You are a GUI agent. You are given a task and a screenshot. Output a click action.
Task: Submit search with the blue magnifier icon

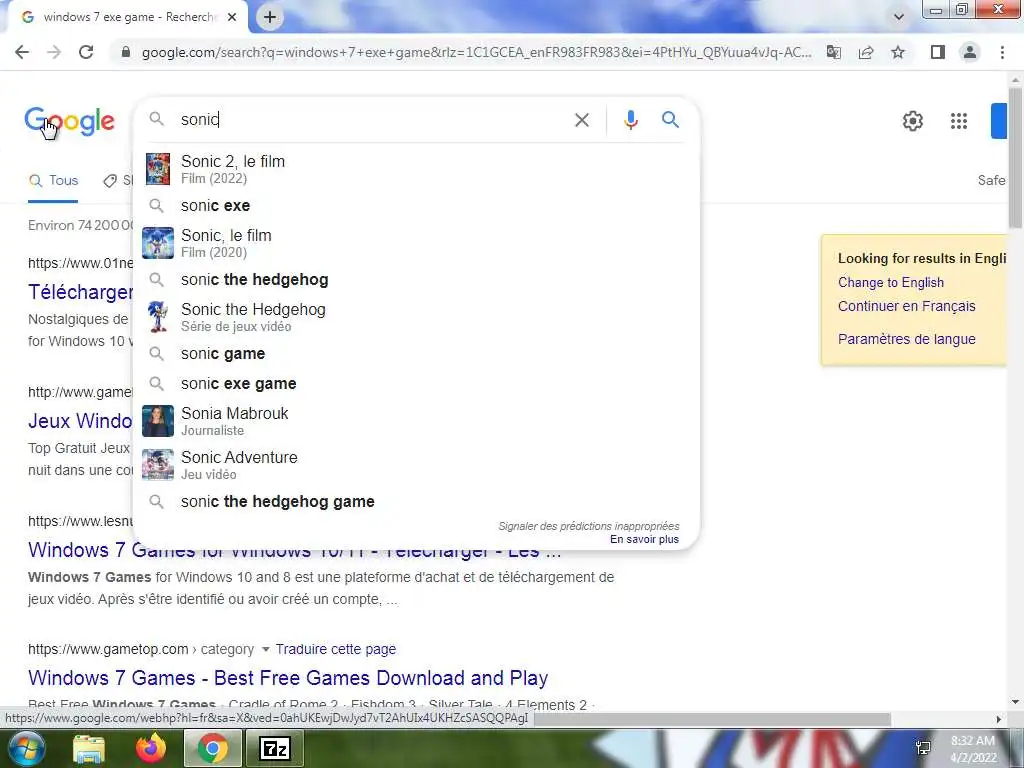tap(670, 120)
